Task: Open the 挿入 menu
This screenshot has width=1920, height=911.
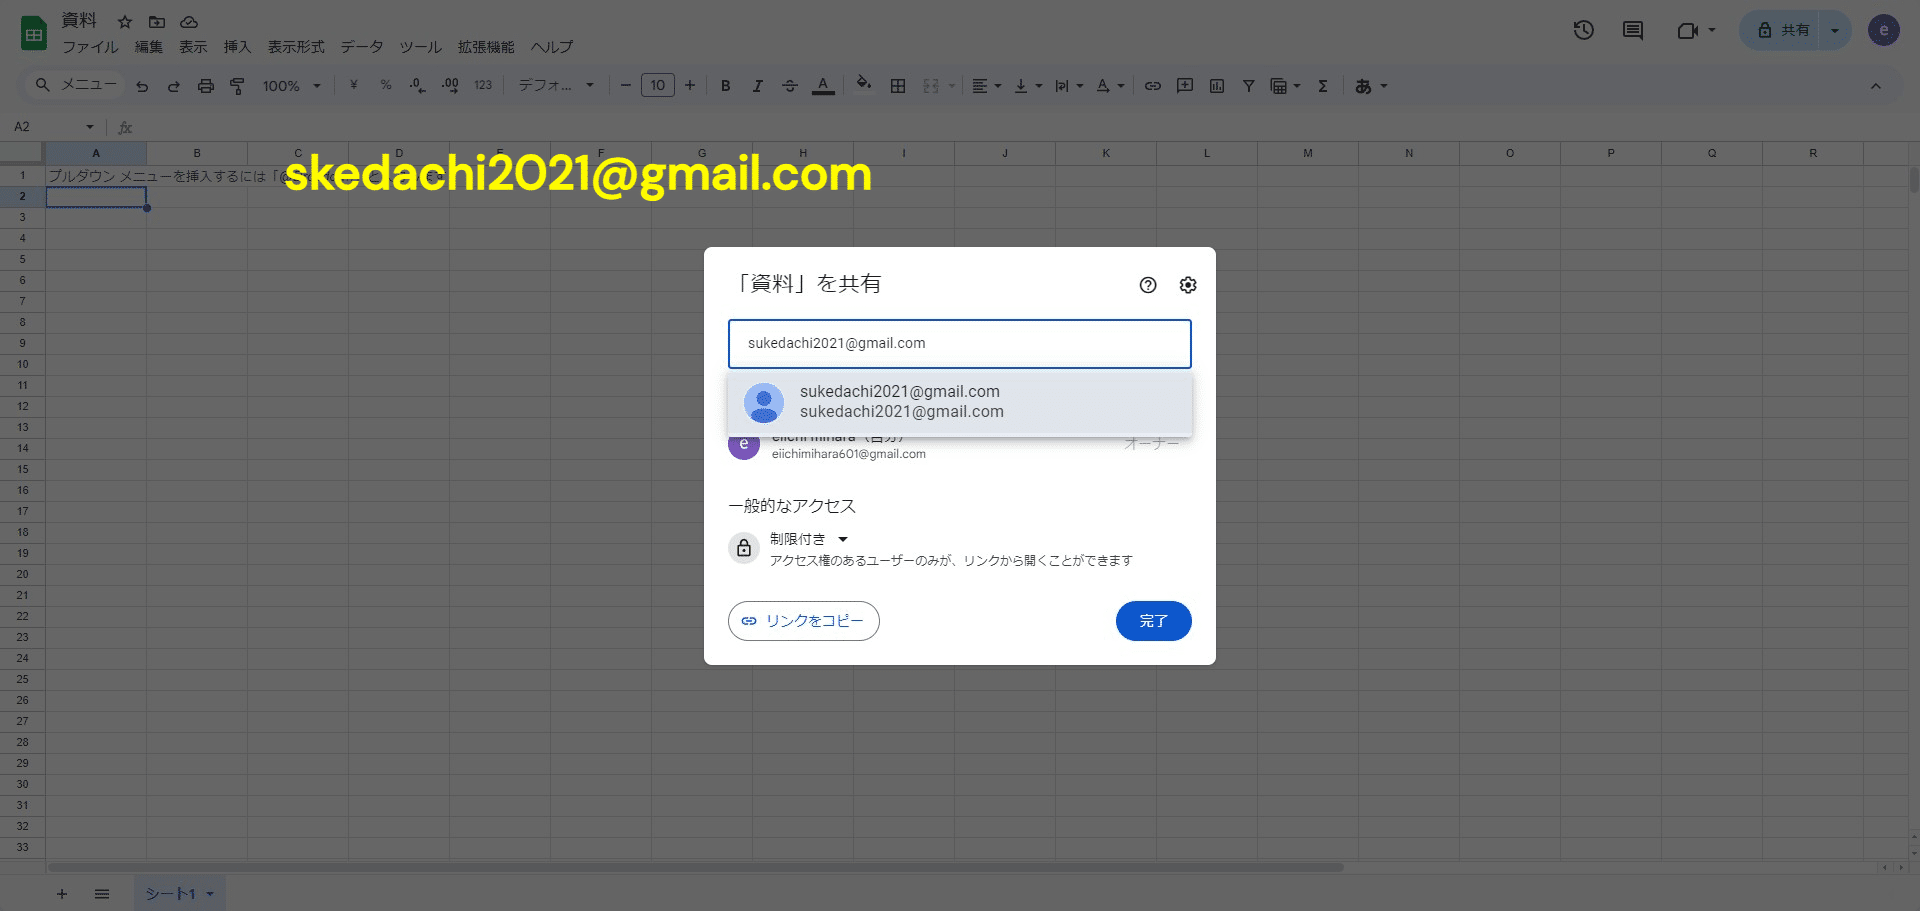Action: [x=237, y=47]
